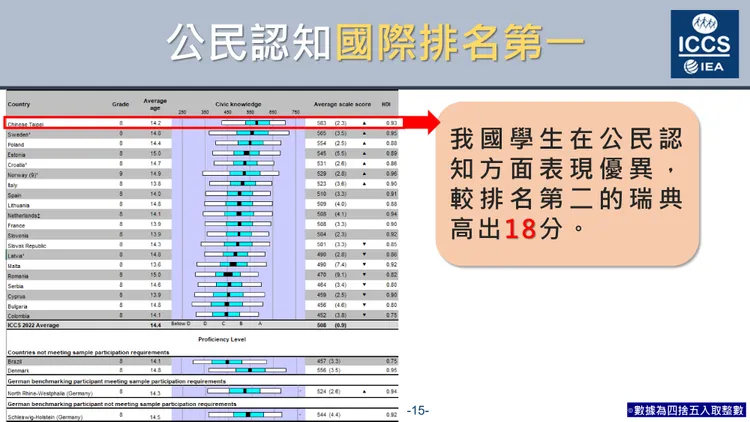
Task: Click the Italy country label
Action: coord(12,185)
